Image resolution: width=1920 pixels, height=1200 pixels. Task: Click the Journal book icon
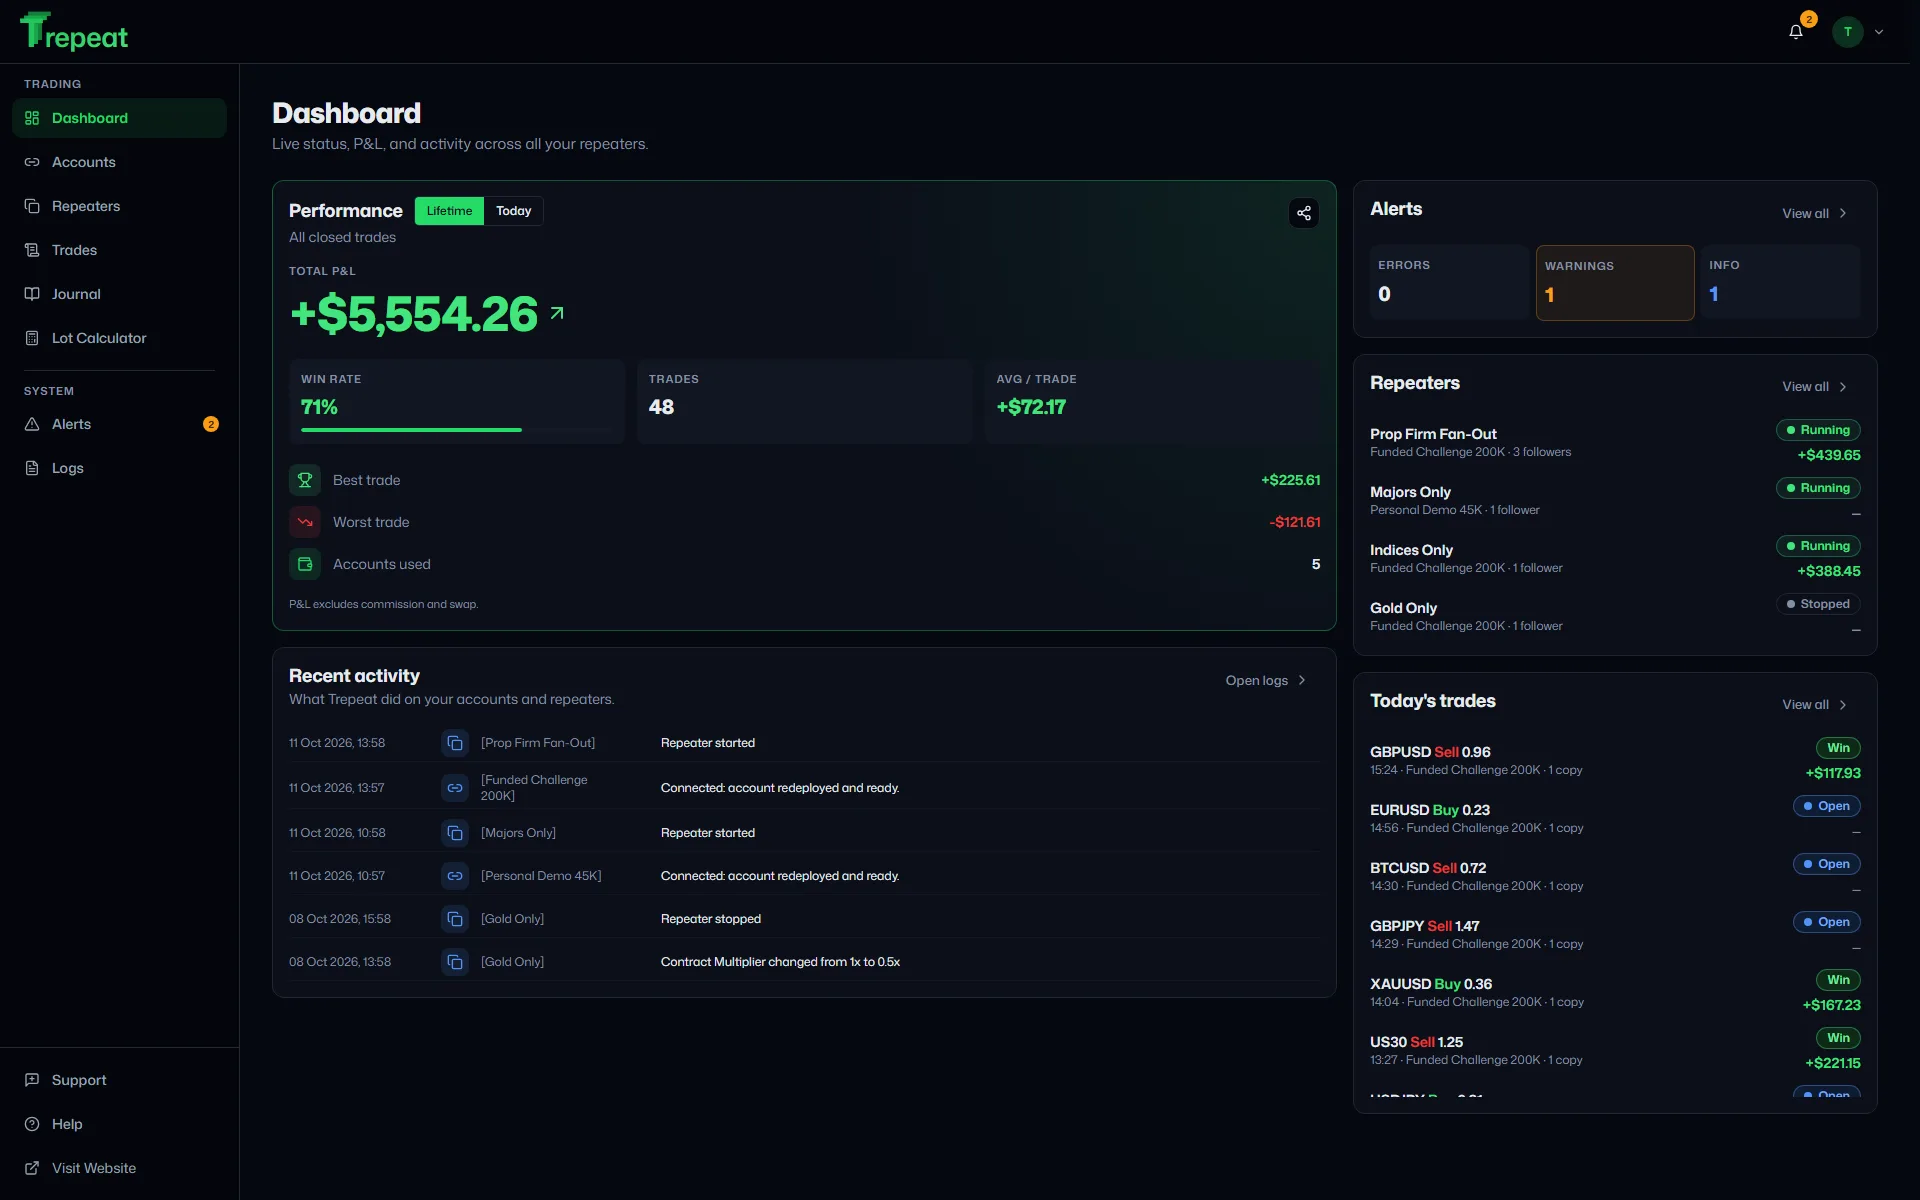(x=32, y=294)
